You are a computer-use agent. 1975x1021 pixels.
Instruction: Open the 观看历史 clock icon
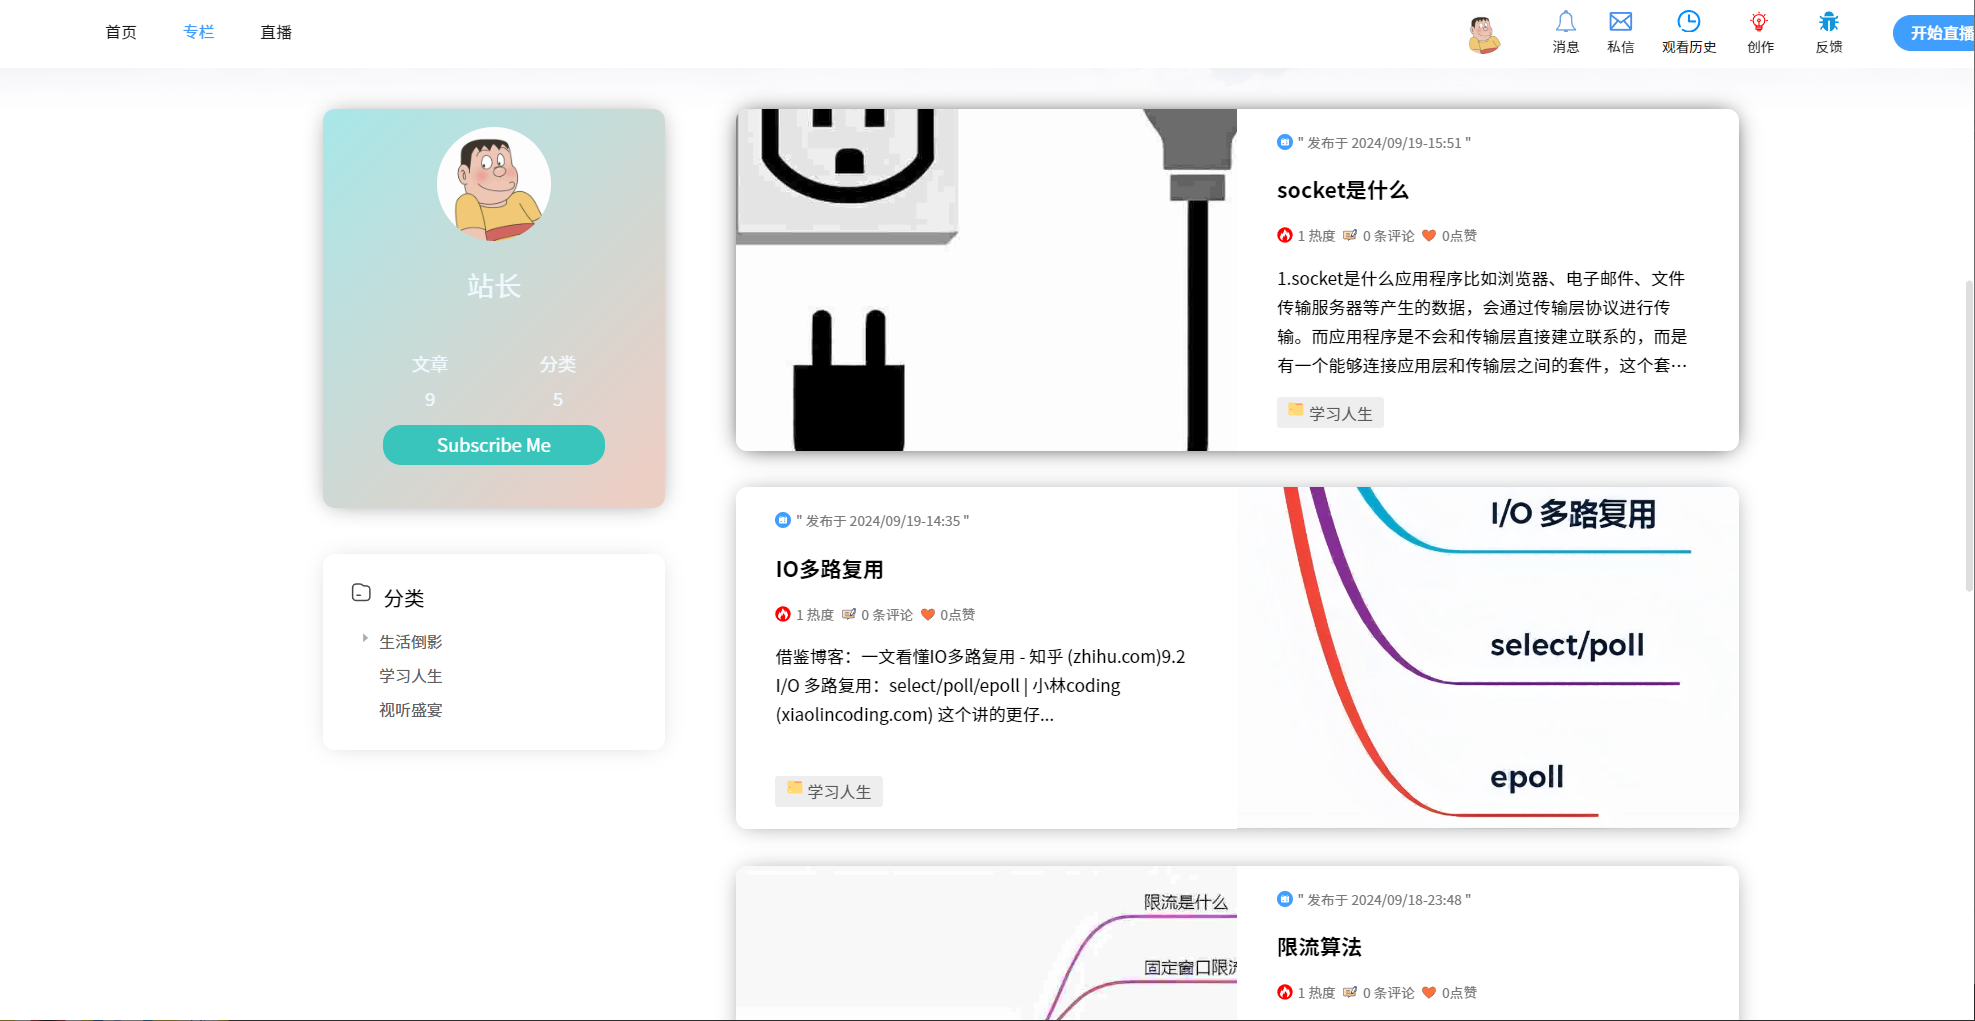[1688, 22]
